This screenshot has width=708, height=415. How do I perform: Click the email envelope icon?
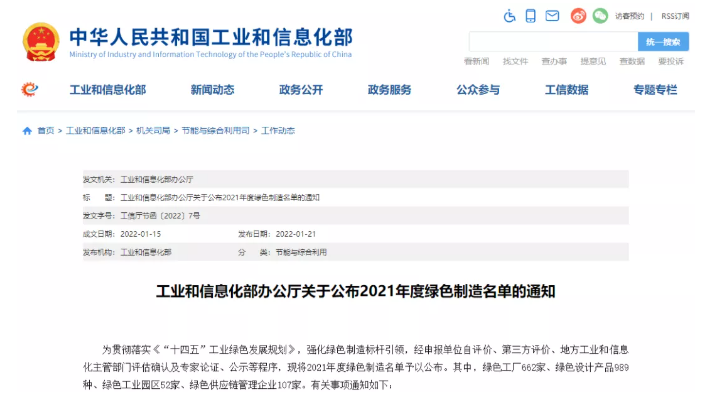click(552, 16)
